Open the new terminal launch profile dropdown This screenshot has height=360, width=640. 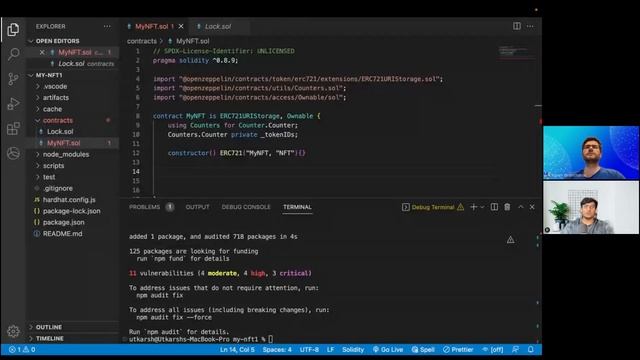click(482, 207)
